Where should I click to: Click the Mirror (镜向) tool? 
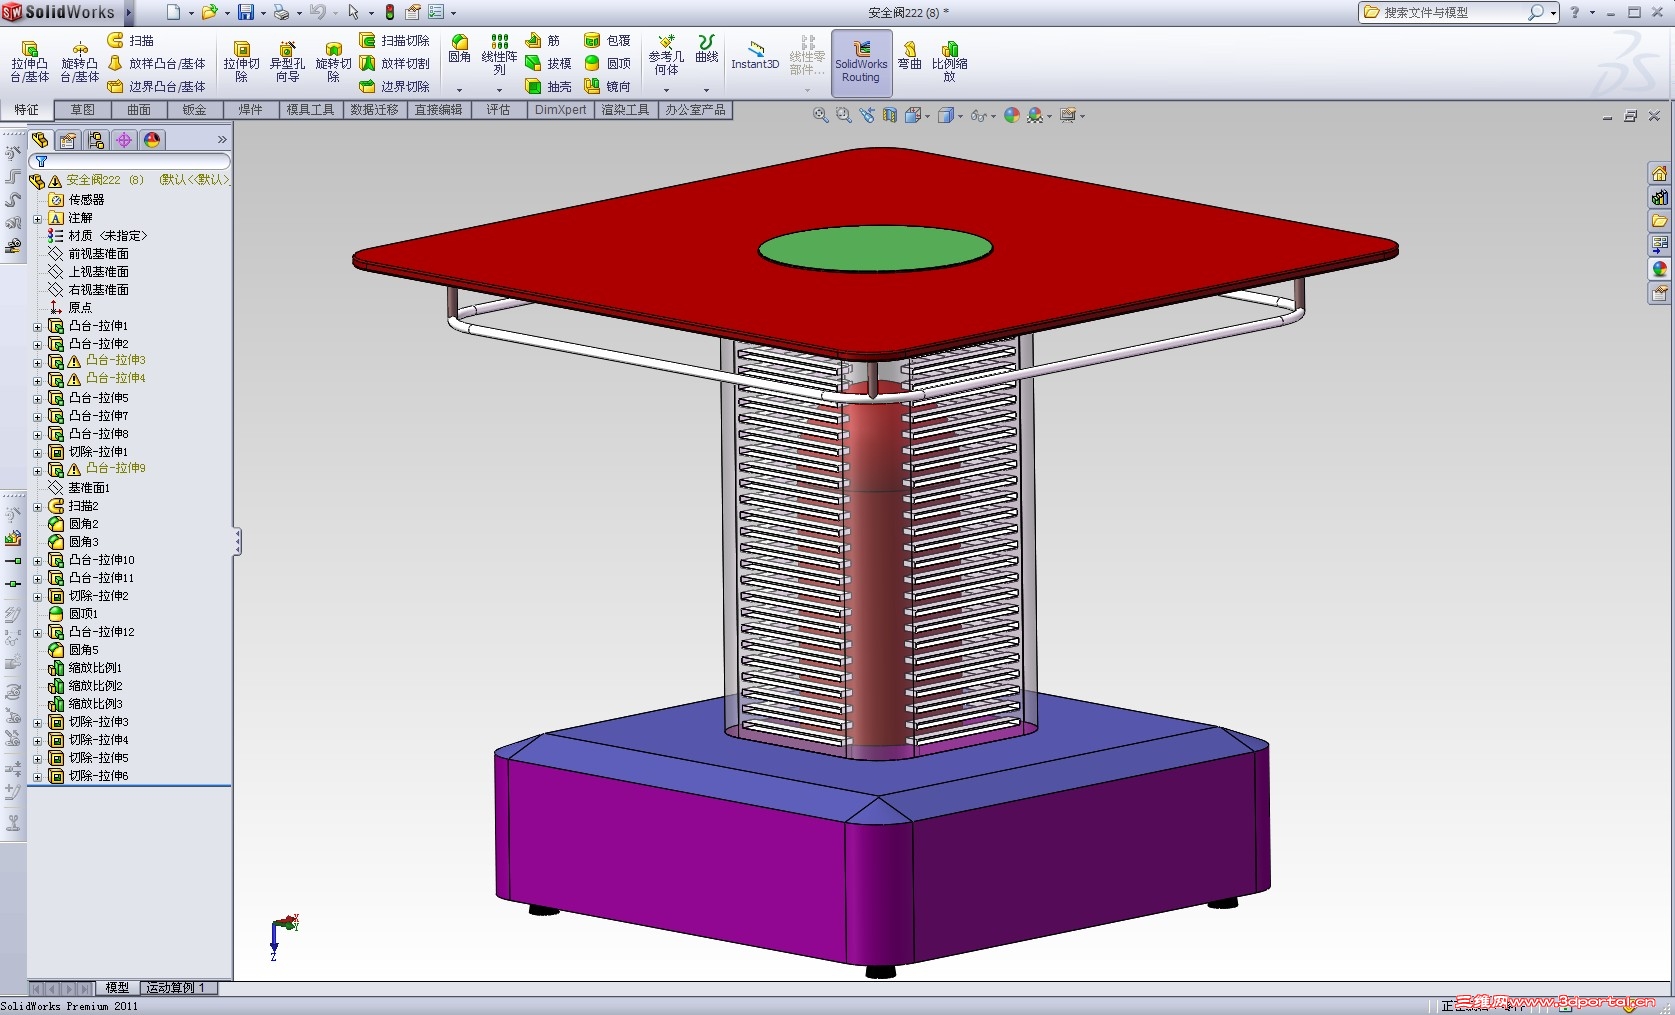607,86
